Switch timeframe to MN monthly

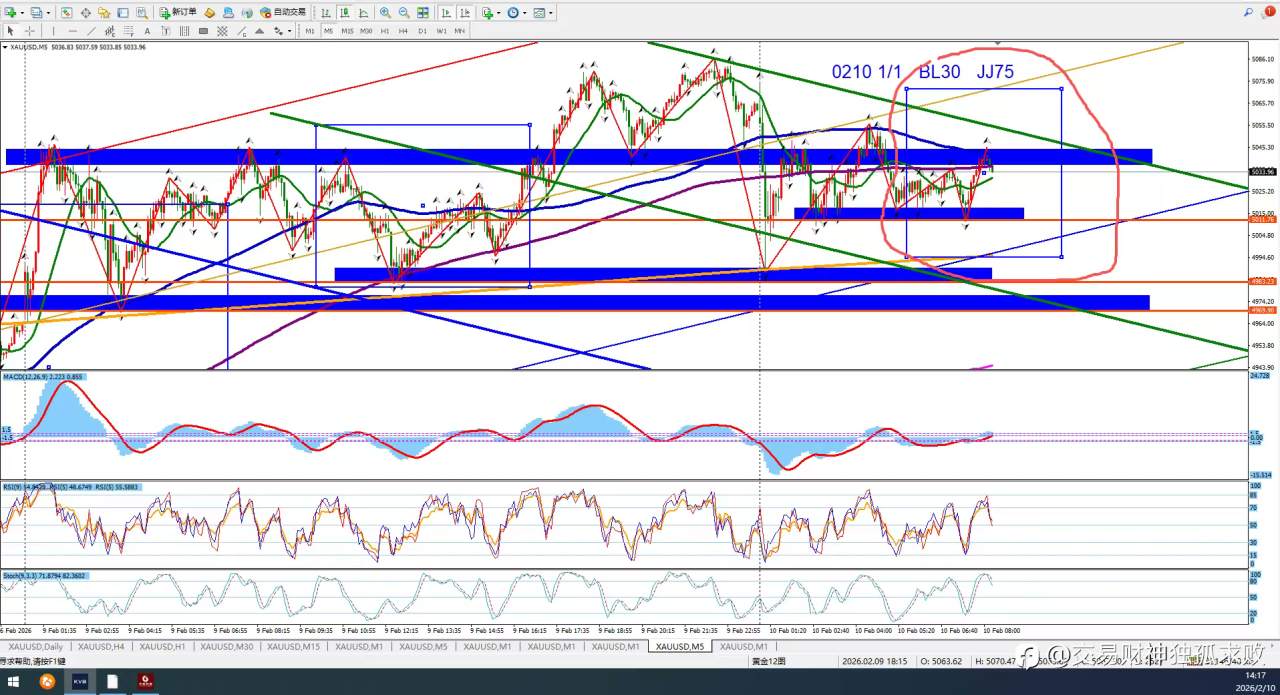coord(459,31)
